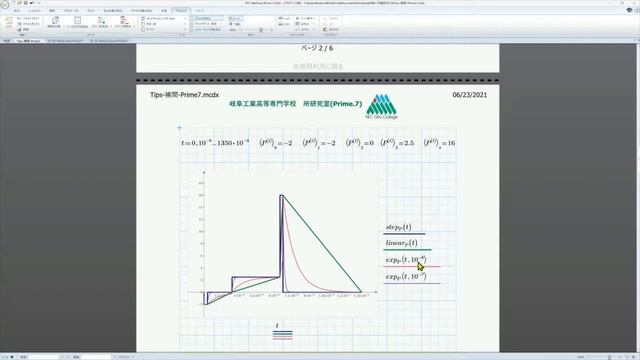Click the last ribbon group bottom button
Screen dimensions: 640x360
(x=331, y=29)
